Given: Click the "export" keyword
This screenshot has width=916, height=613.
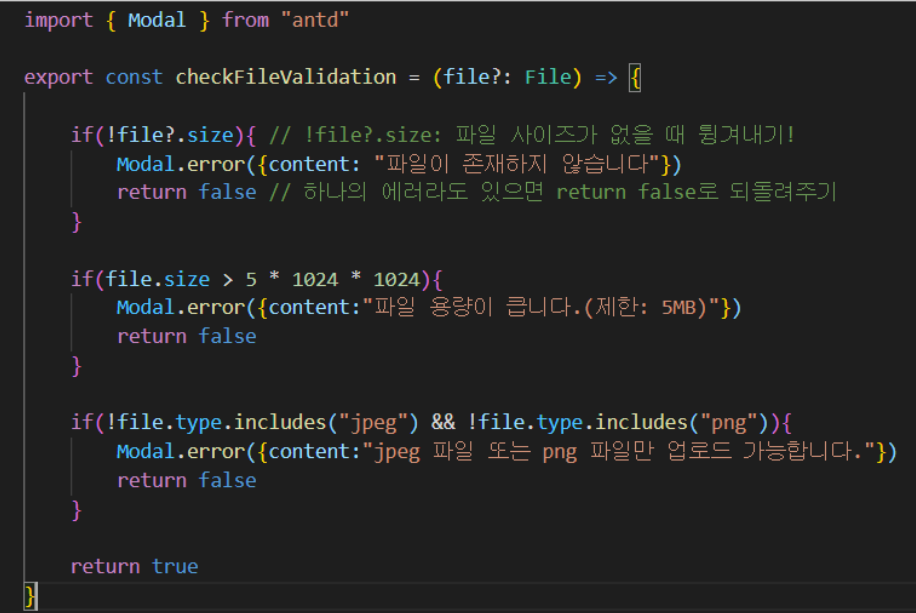Looking at the screenshot, I should click(x=58, y=77).
